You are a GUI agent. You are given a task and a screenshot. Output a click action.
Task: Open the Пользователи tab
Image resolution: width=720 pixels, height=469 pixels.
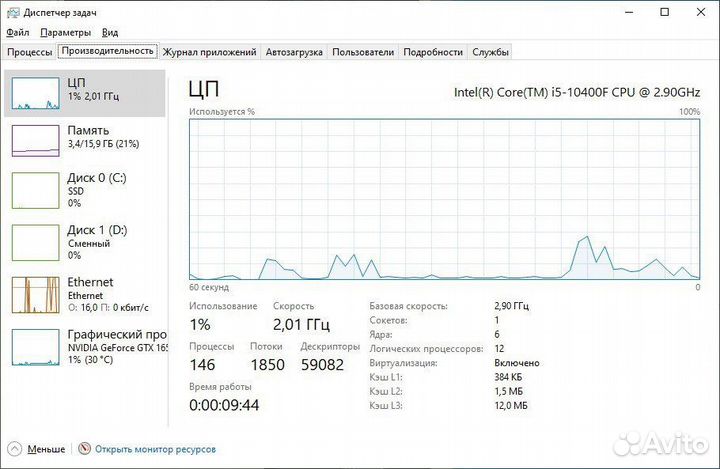[x=364, y=52]
